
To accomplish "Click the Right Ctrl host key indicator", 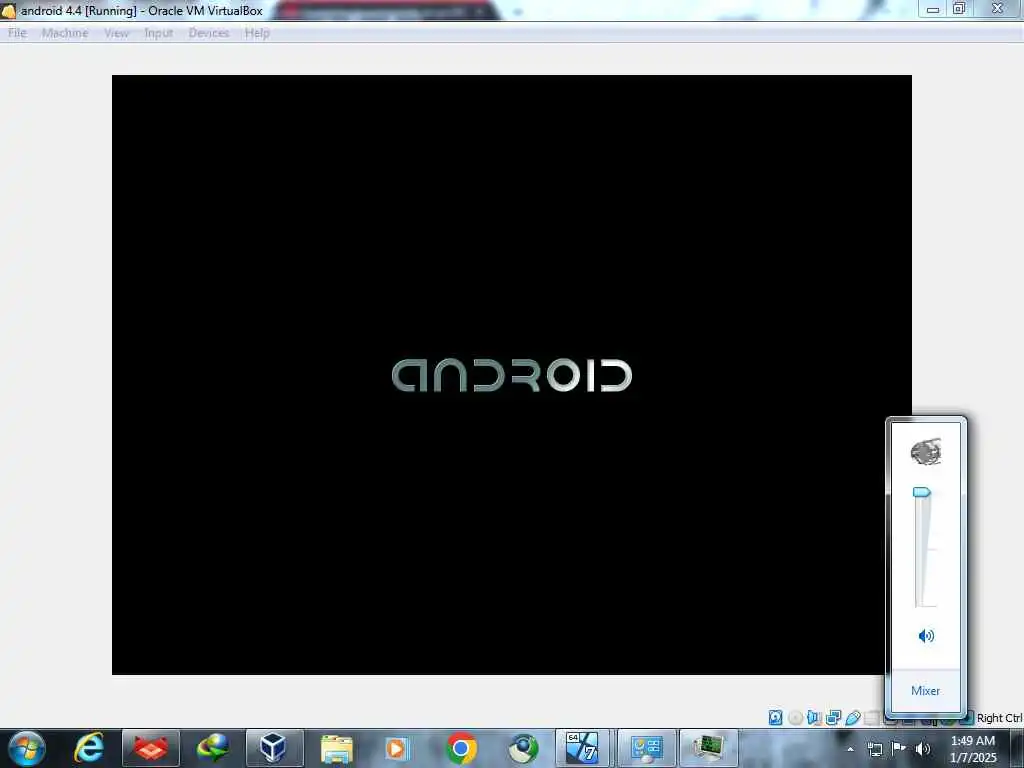I will (x=999, y=718).
